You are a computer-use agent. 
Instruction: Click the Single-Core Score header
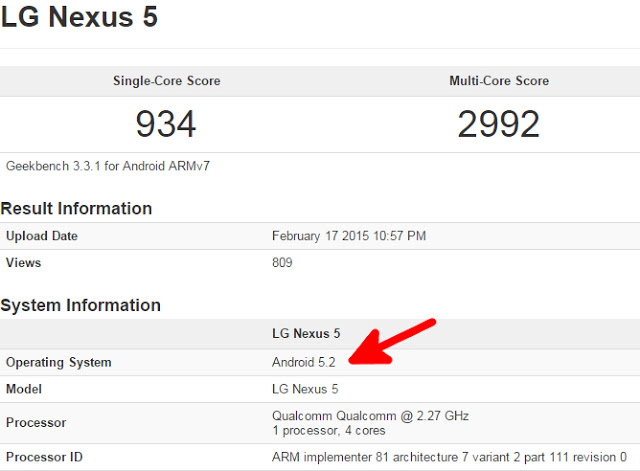[167, 81]
